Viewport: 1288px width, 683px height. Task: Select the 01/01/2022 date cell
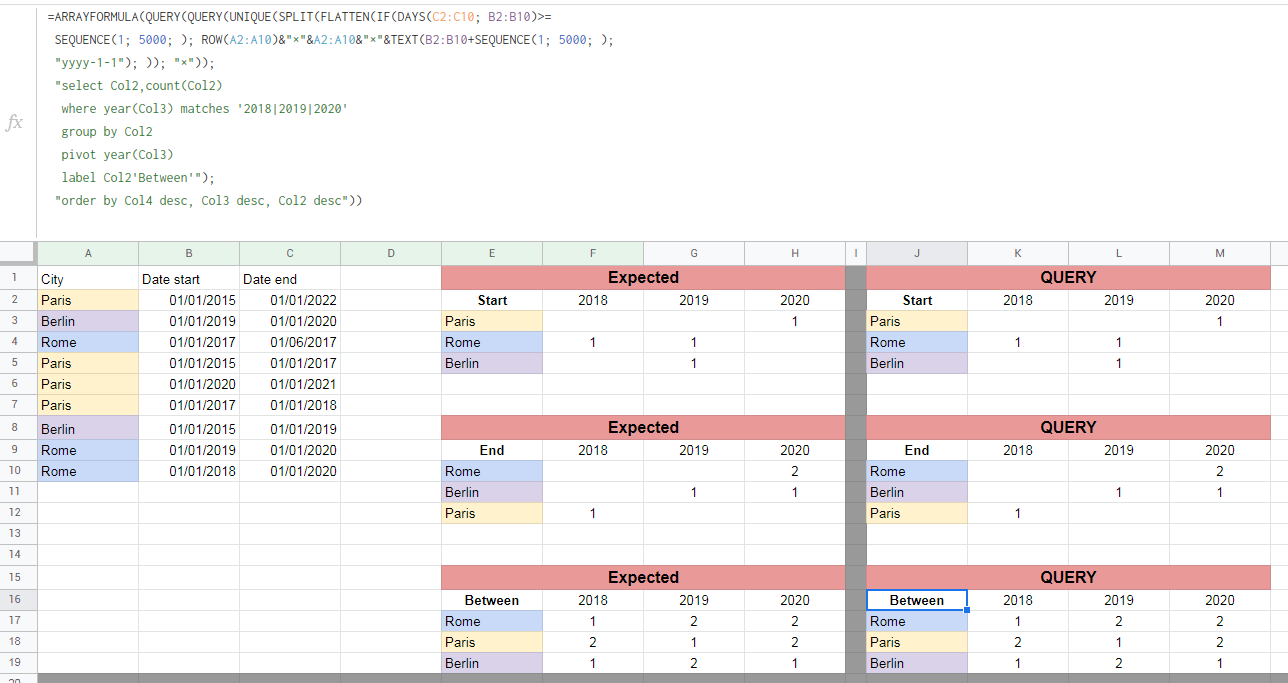pyautogui.click(x=290, y=300)
